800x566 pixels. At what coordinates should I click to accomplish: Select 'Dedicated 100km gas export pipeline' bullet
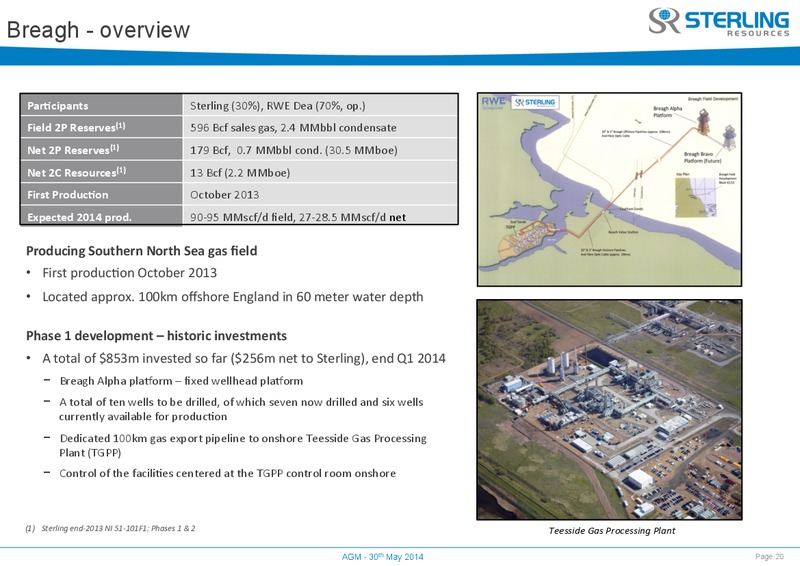(x=243, y=445)
